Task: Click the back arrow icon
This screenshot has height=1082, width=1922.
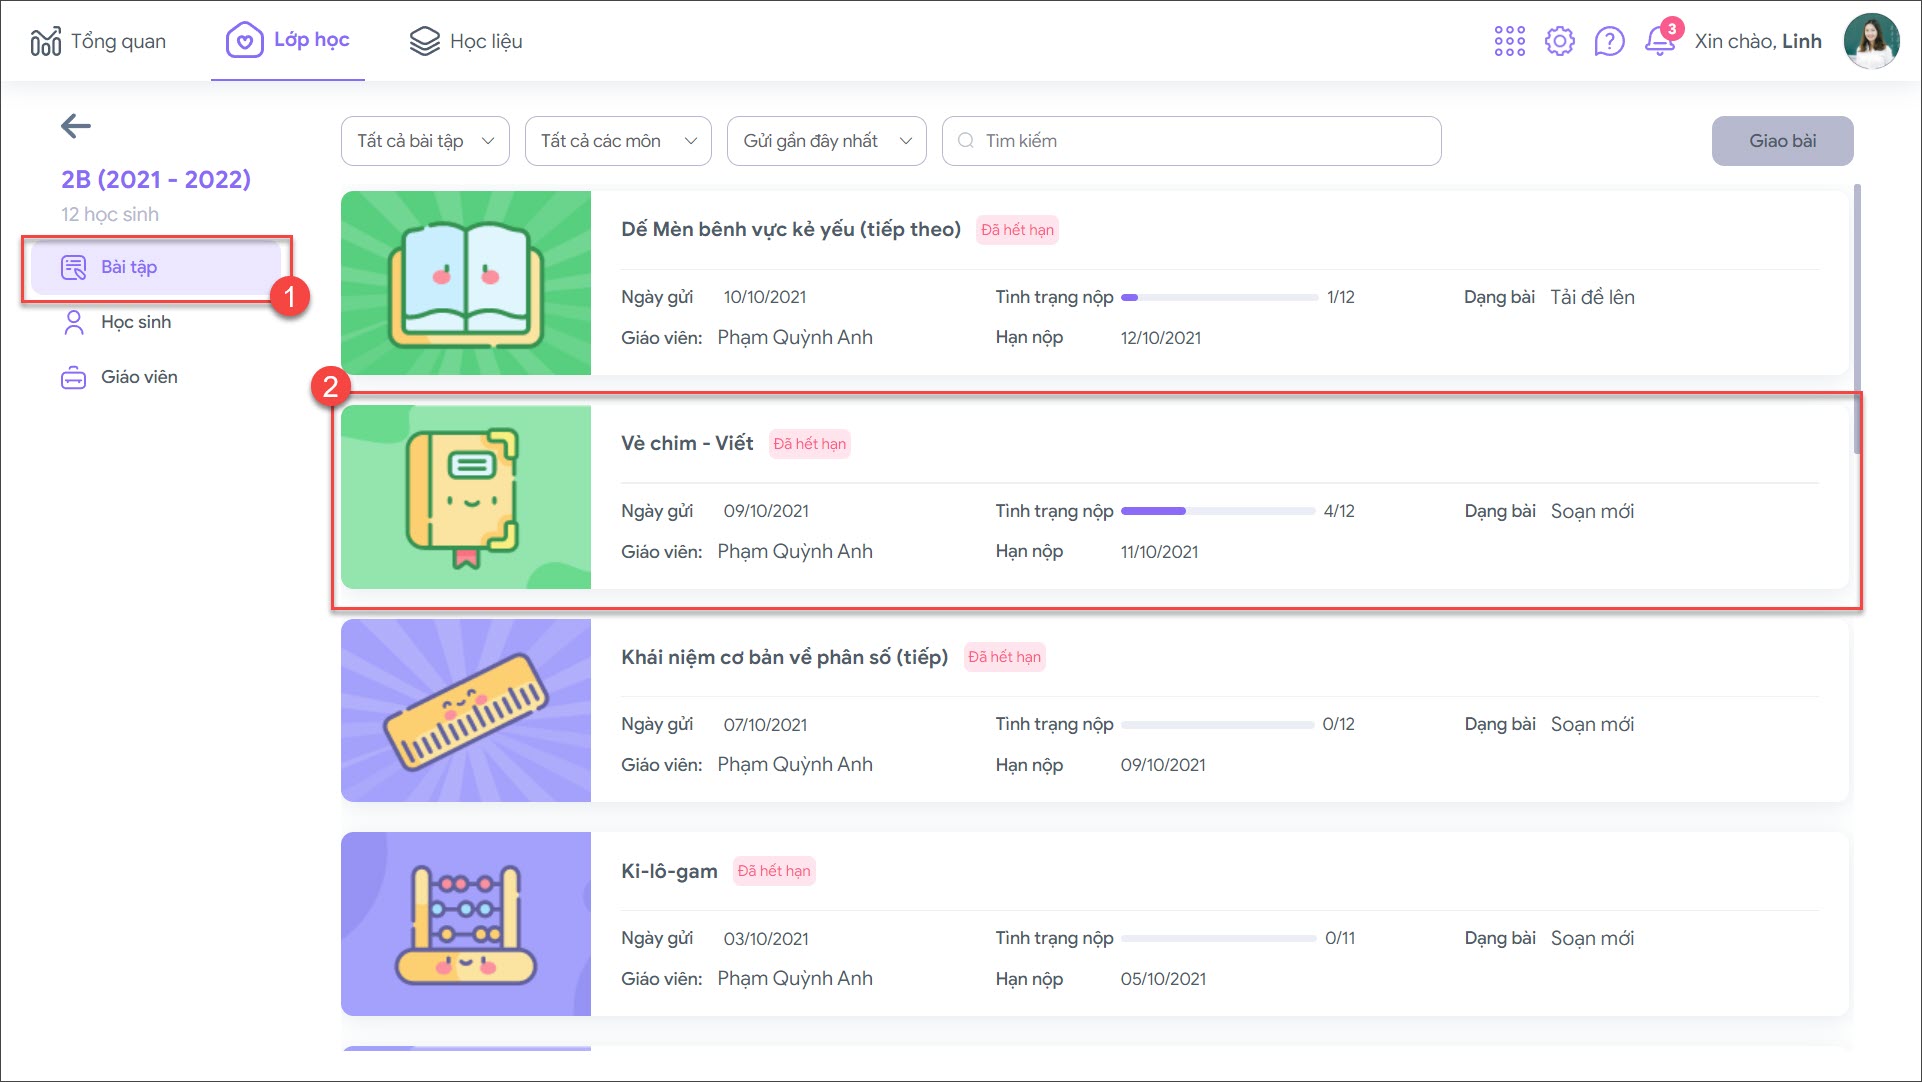Action: click(76, 126)
